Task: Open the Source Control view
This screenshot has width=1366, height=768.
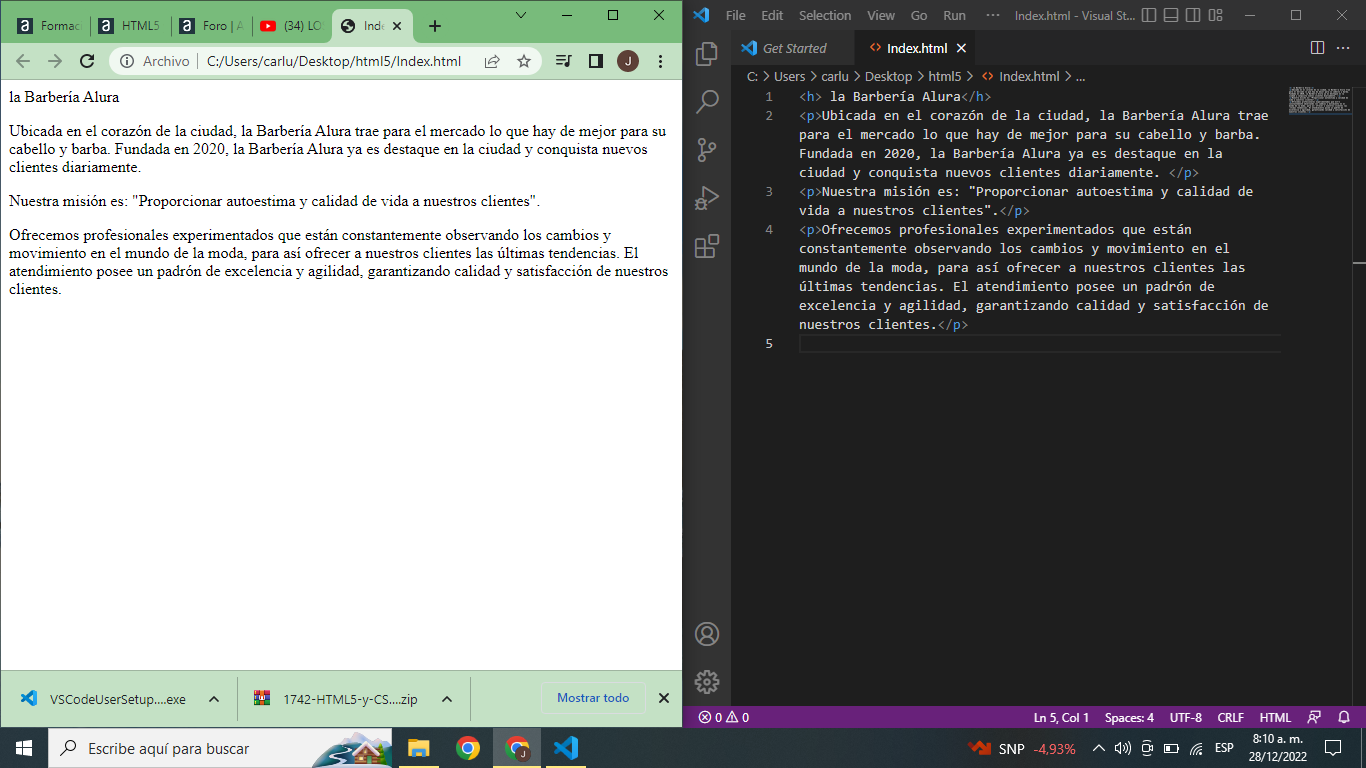Action: click(x=707, y=149)
